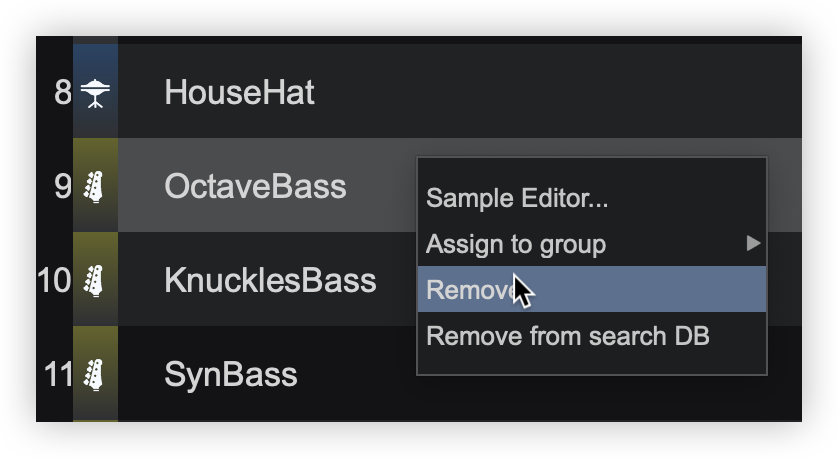Select the SynBass track name
This screenshot has height=458, width=838.
click(x=231, y=374)
